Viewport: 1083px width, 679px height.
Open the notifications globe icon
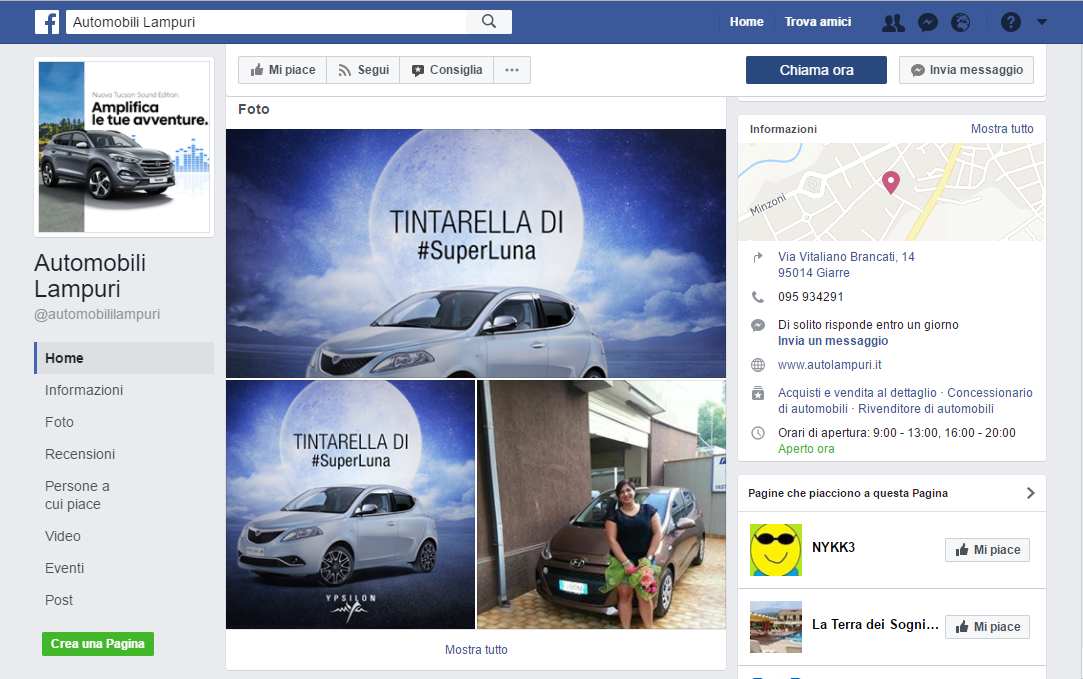[x=960, y=23]
